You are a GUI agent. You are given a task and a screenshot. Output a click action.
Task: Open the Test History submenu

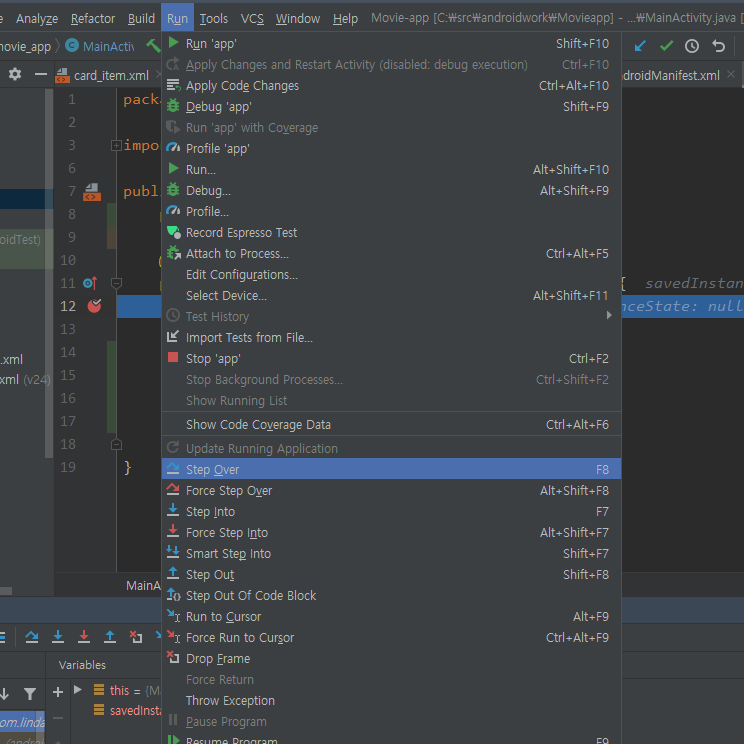391,316
